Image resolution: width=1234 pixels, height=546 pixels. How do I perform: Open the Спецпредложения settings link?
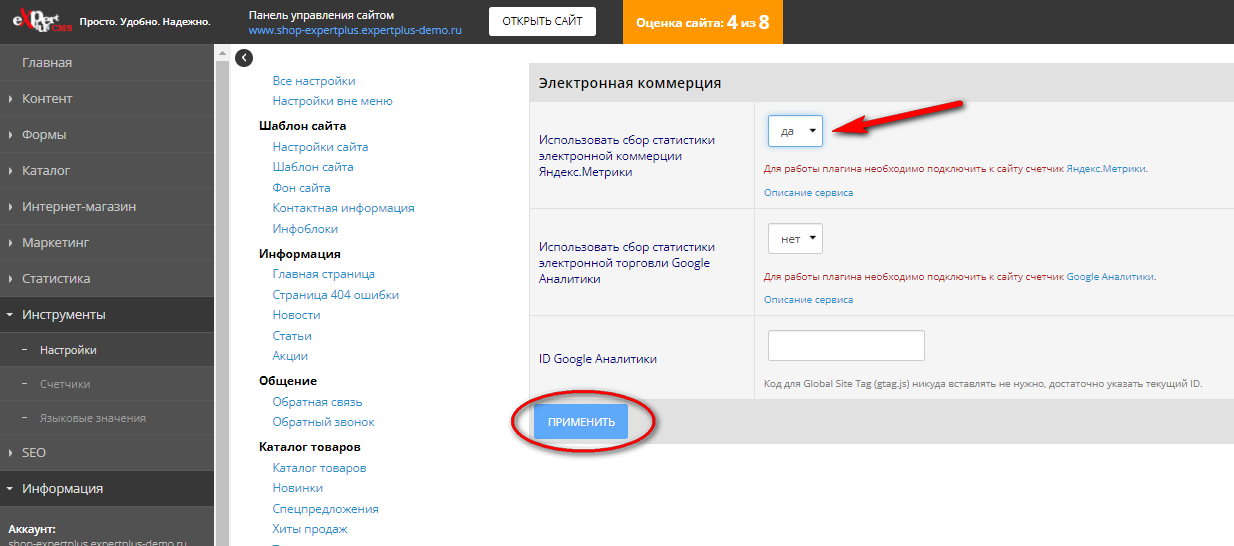click(x=326, y=509)
